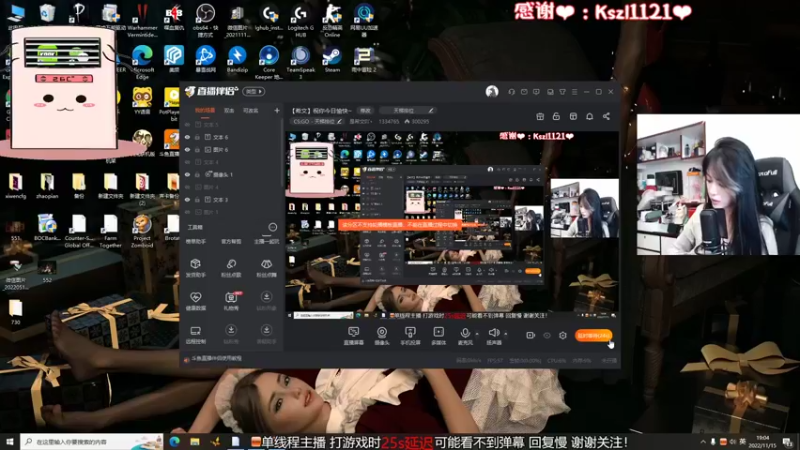Expand the microphone options arrow
800x450 pixels.
(477, 334)
